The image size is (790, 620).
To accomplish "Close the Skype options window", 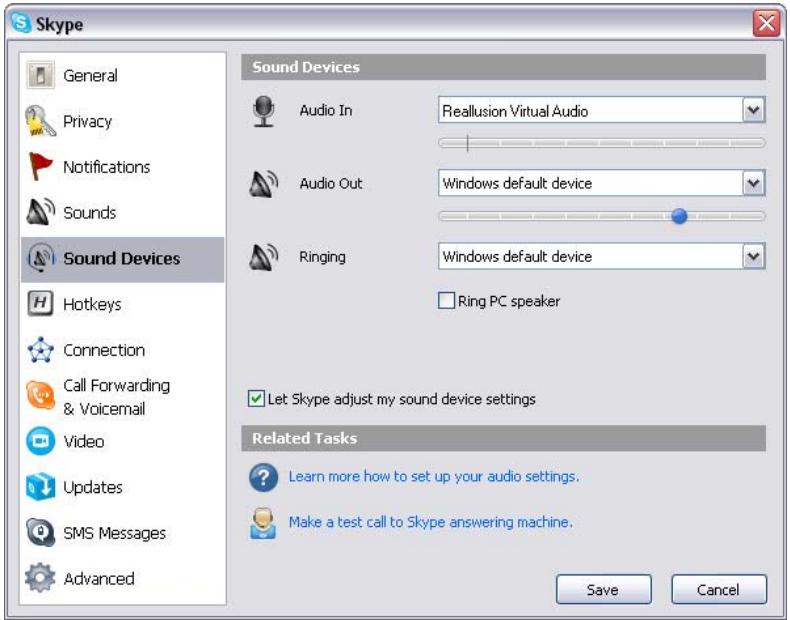I will click(766, 23).
